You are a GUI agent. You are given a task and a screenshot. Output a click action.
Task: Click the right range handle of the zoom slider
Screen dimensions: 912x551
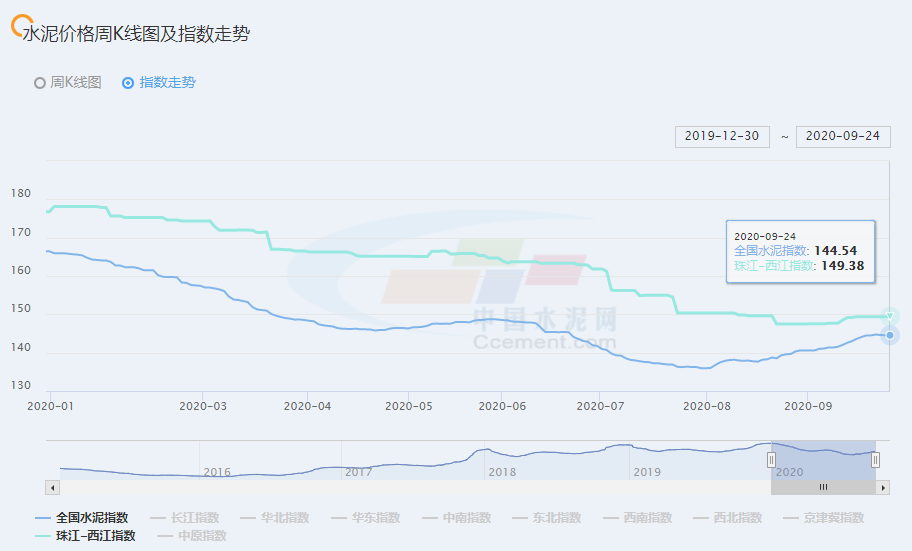(875, 460)
